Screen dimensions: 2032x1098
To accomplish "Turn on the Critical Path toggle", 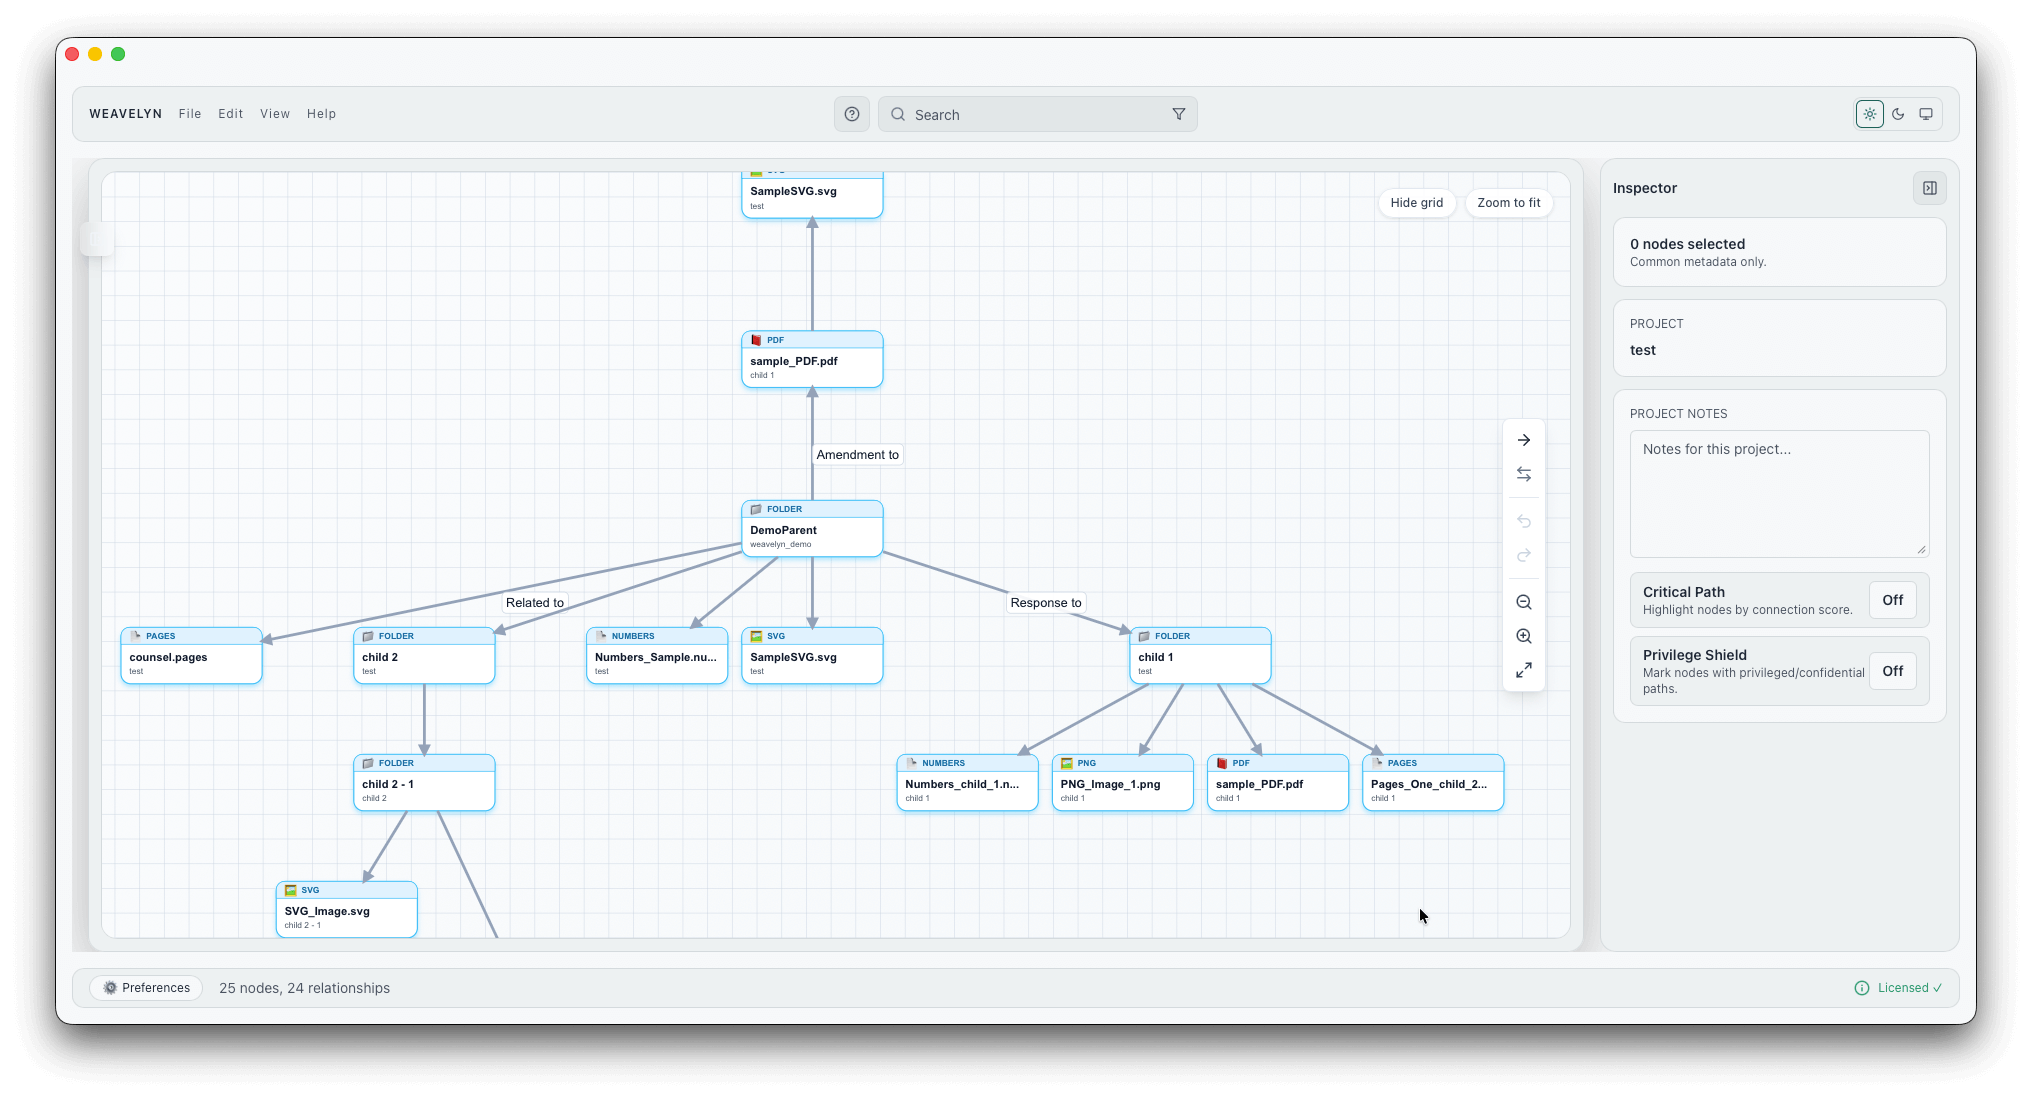I will click(1892, 600).
